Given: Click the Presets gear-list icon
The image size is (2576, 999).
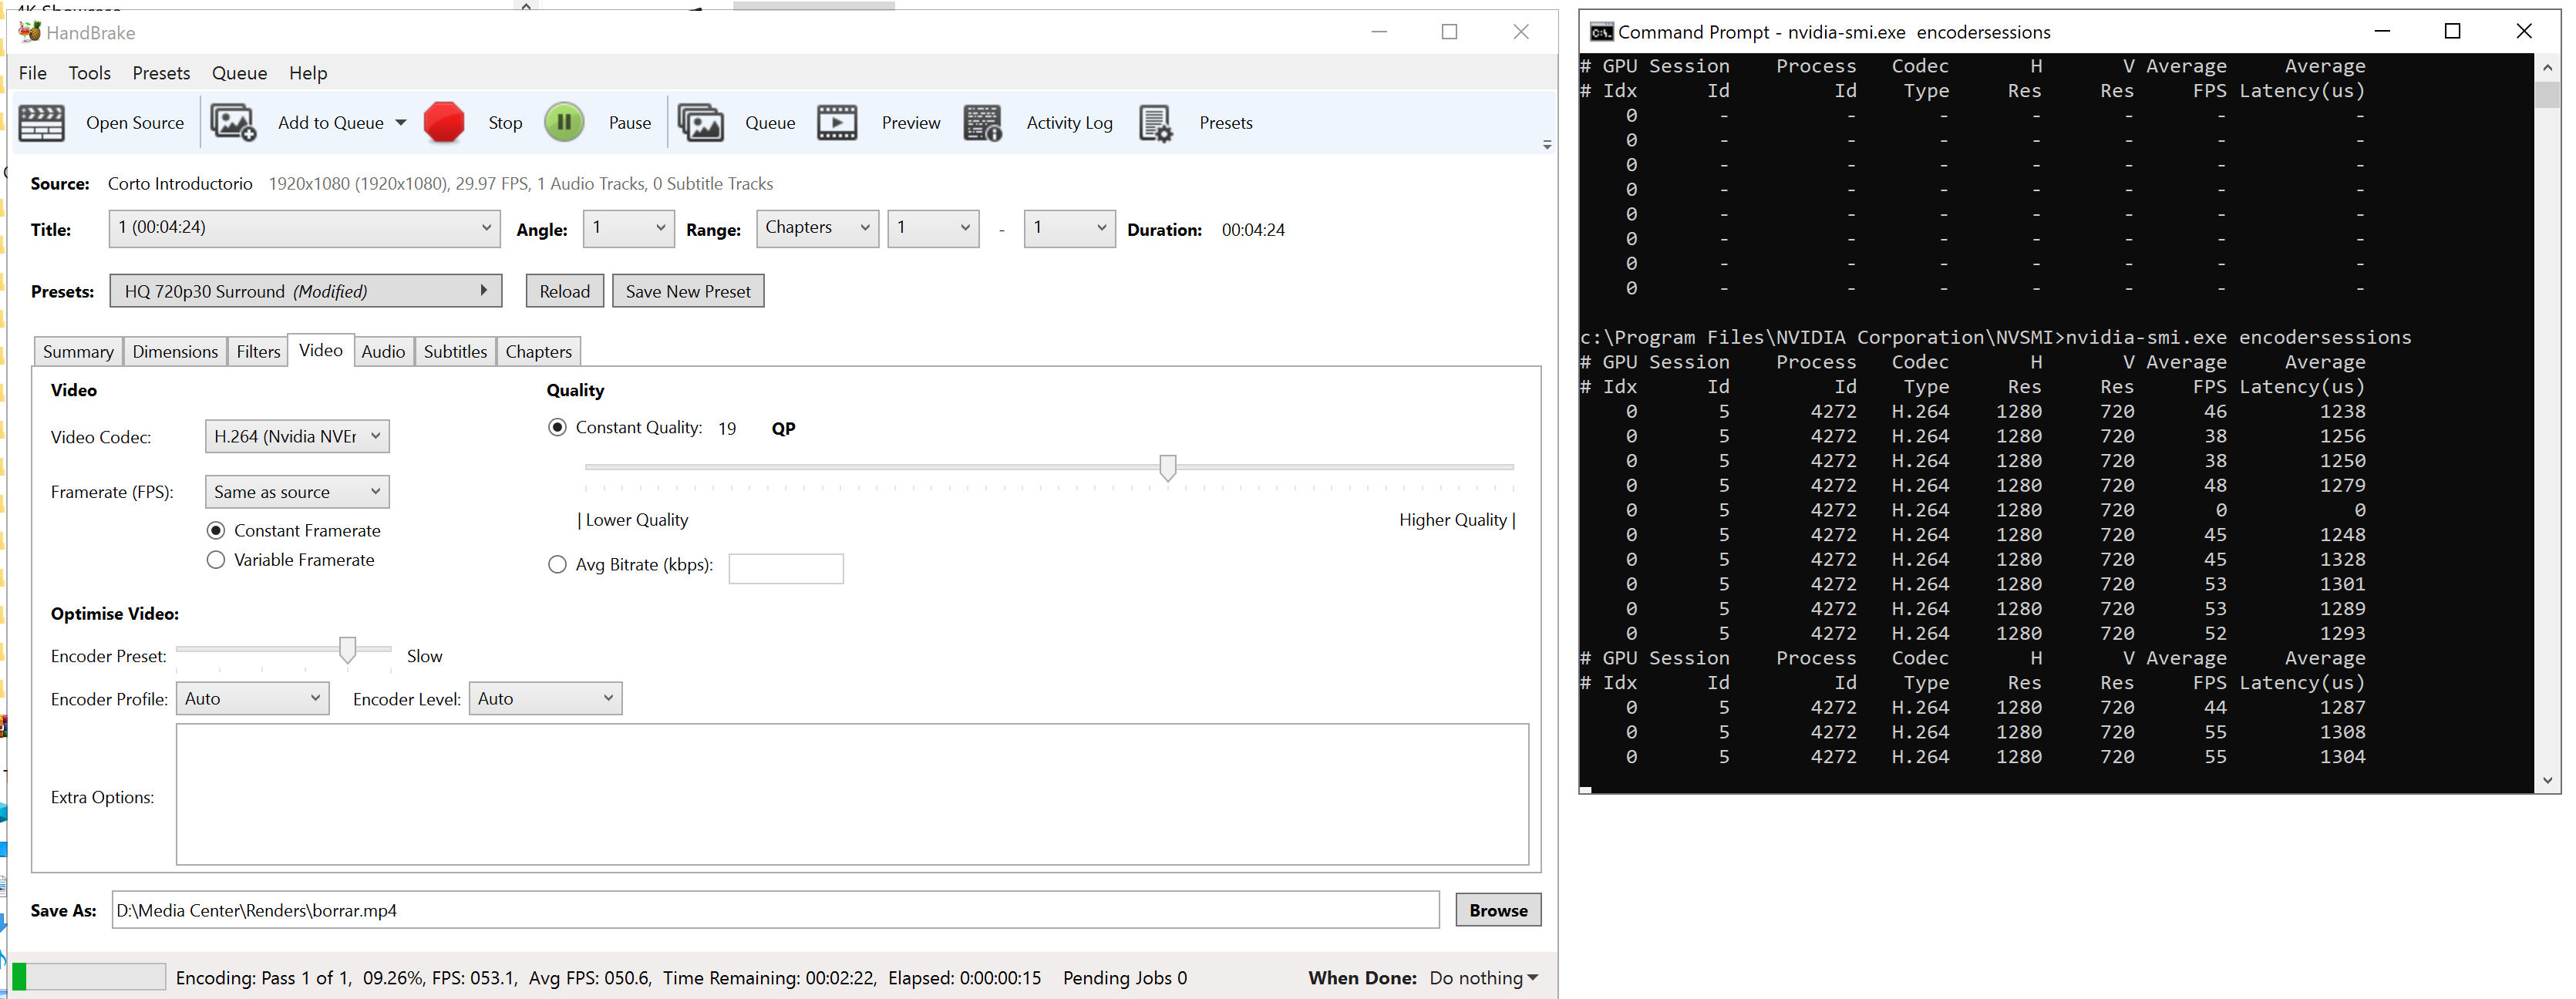Looking at the screenshot, I should [x=1155, y=123].
